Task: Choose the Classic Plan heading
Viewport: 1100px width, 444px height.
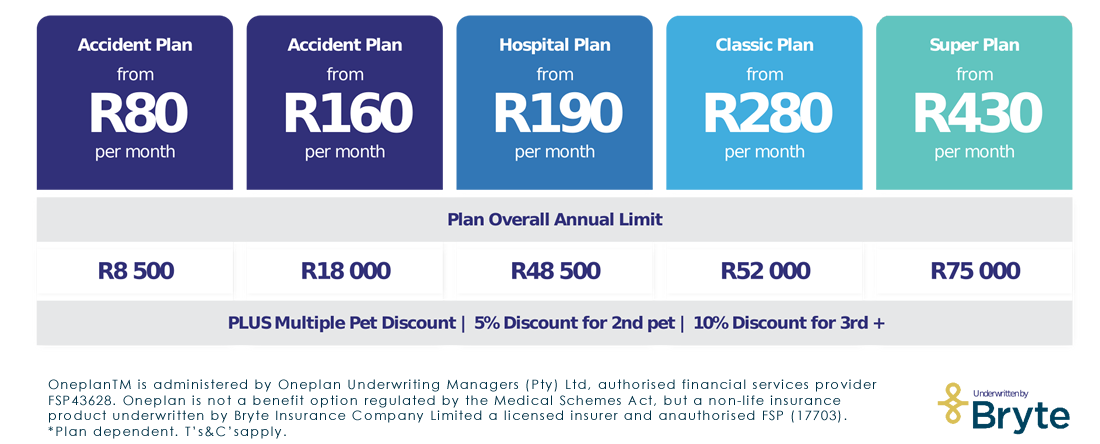Action: [765, 45]
